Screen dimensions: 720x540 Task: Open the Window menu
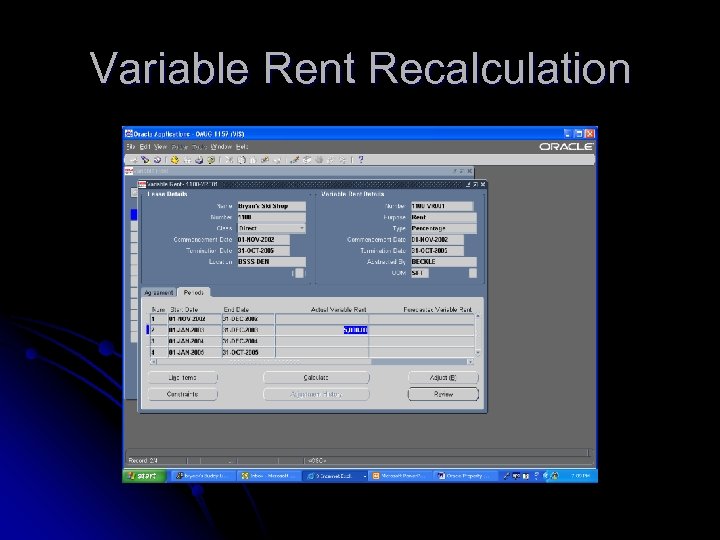(x=221, y=147)
